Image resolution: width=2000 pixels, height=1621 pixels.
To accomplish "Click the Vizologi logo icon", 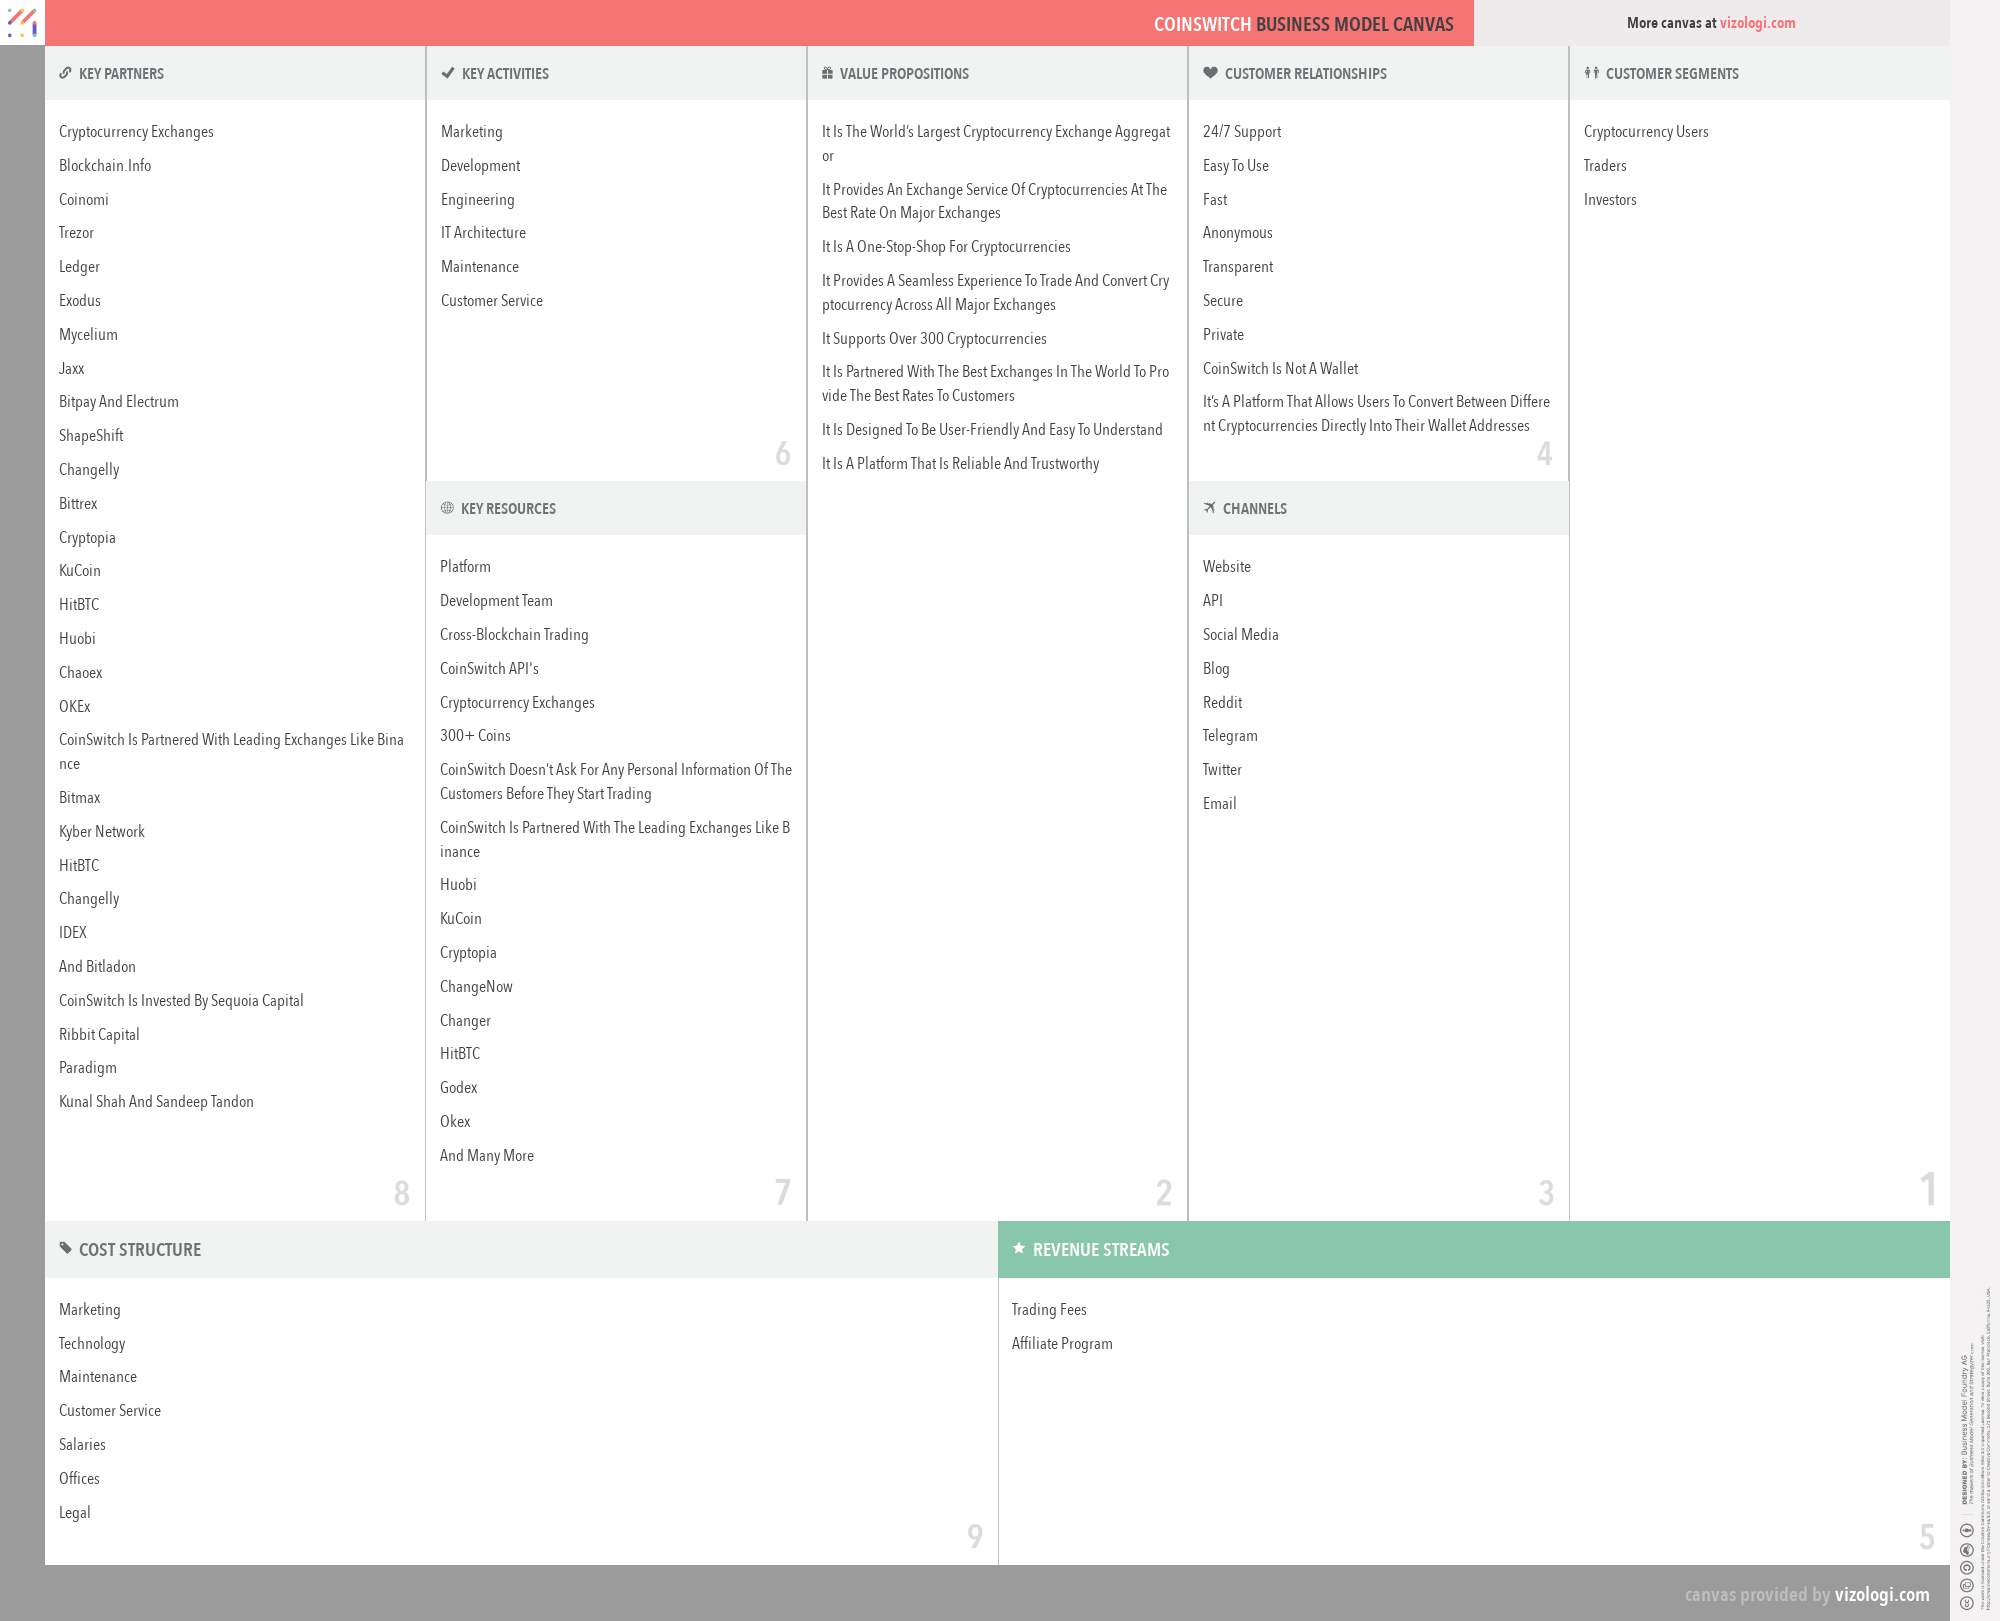I will [22, 22].
